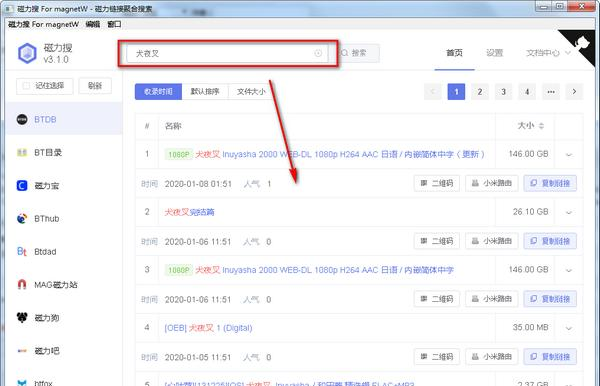
Task: Open the [OEB] 犬夜叉 1 (Digital) link
Action: 208,328
